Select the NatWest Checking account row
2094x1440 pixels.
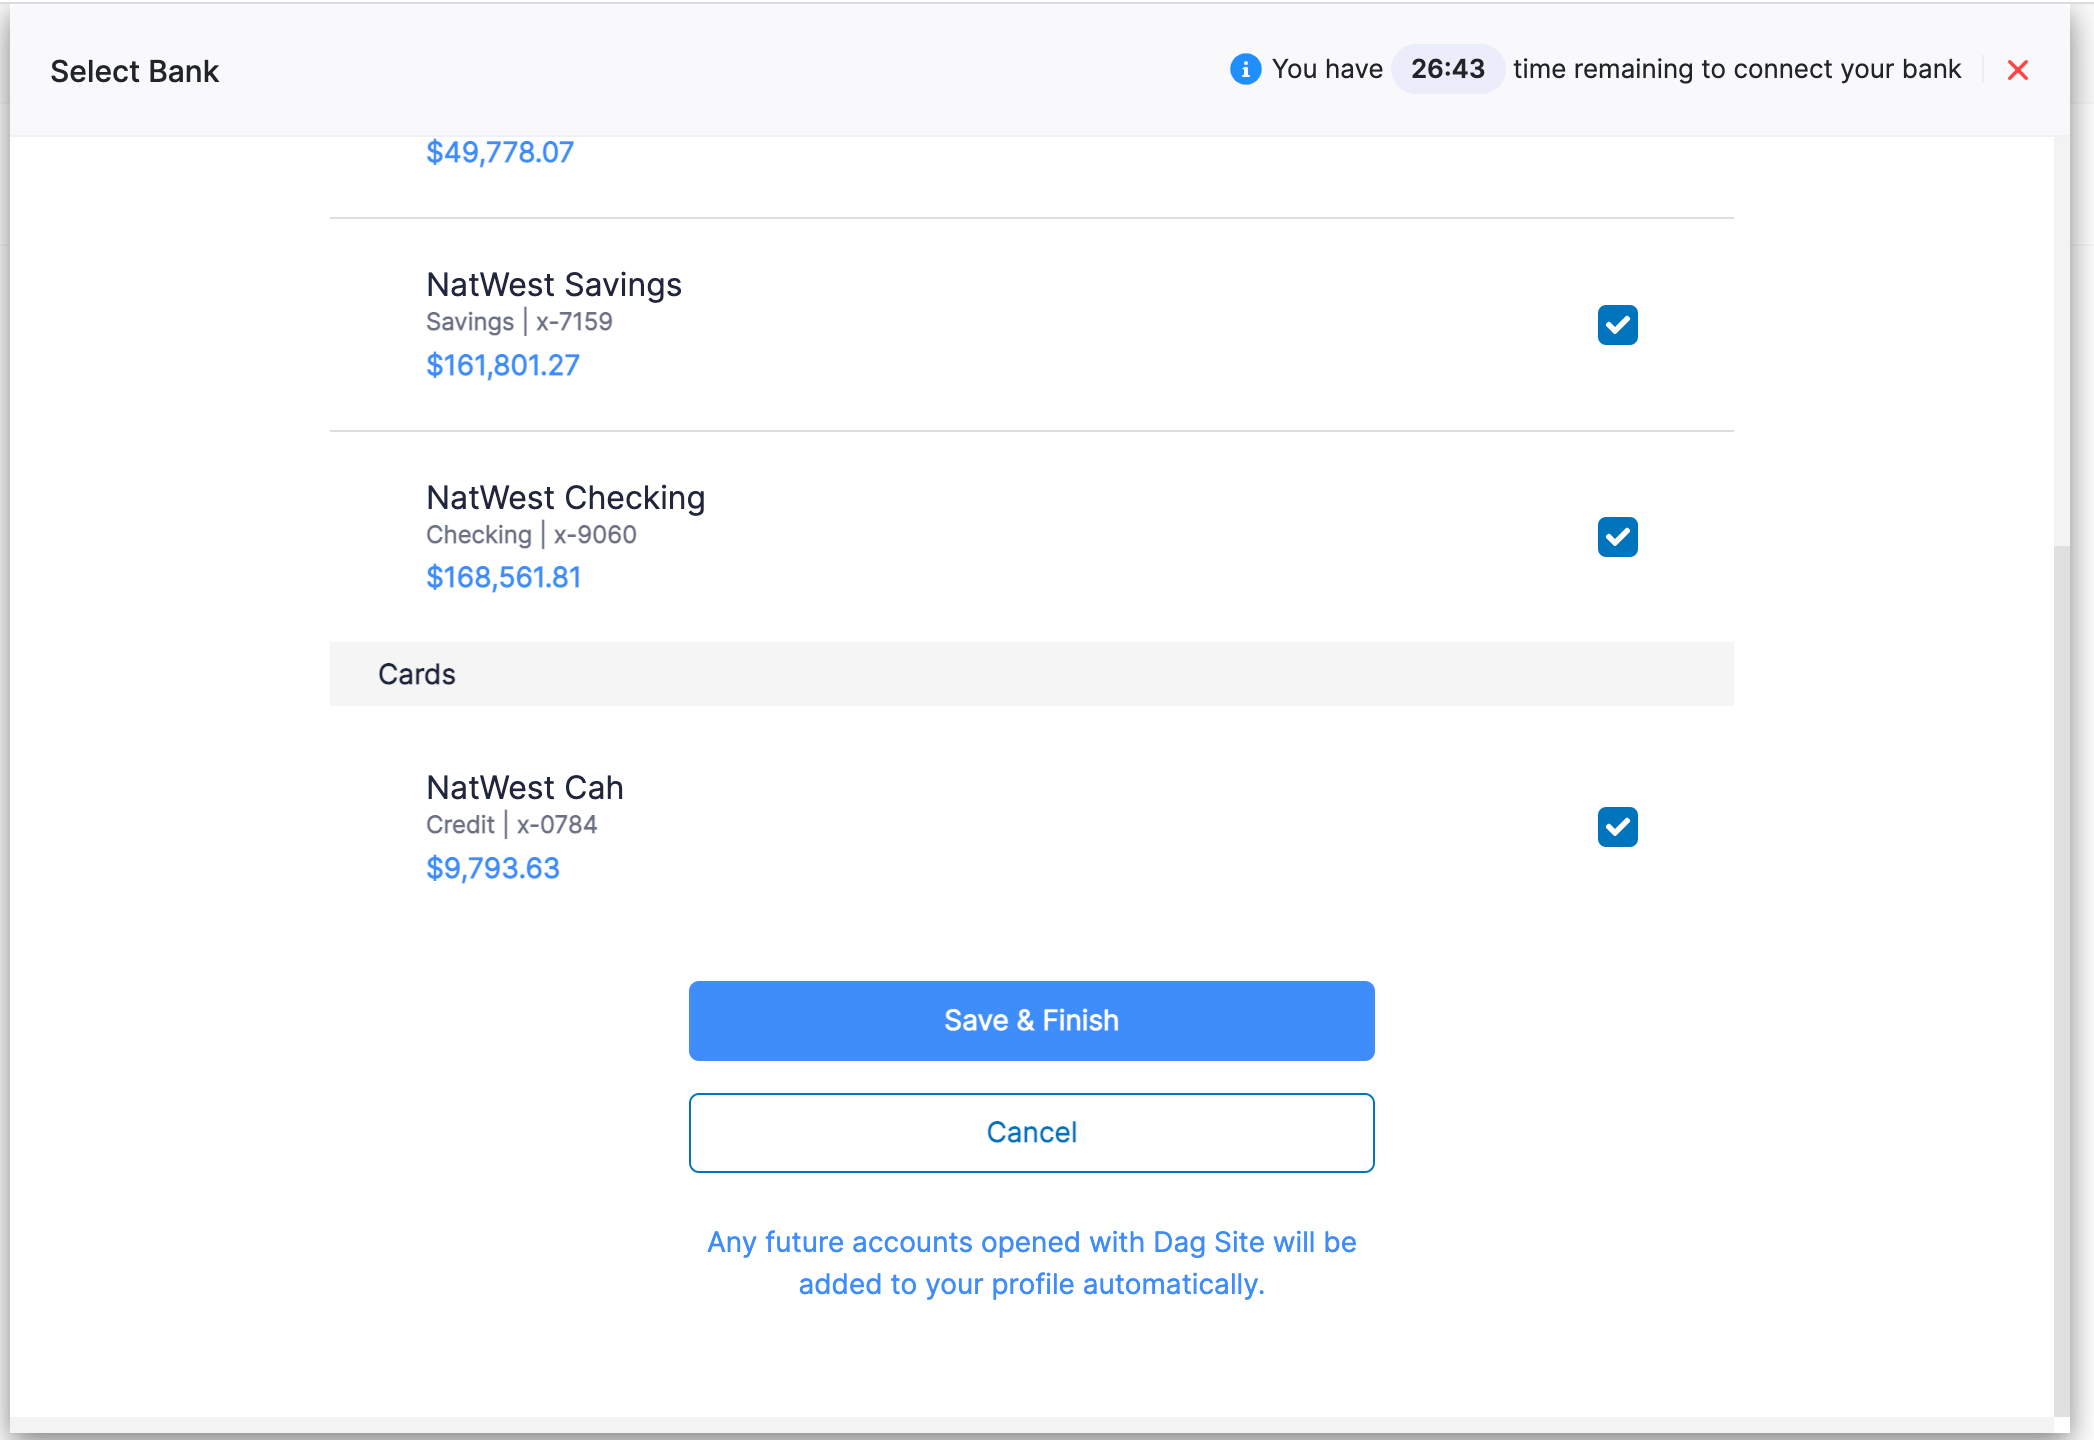(566, 497)
